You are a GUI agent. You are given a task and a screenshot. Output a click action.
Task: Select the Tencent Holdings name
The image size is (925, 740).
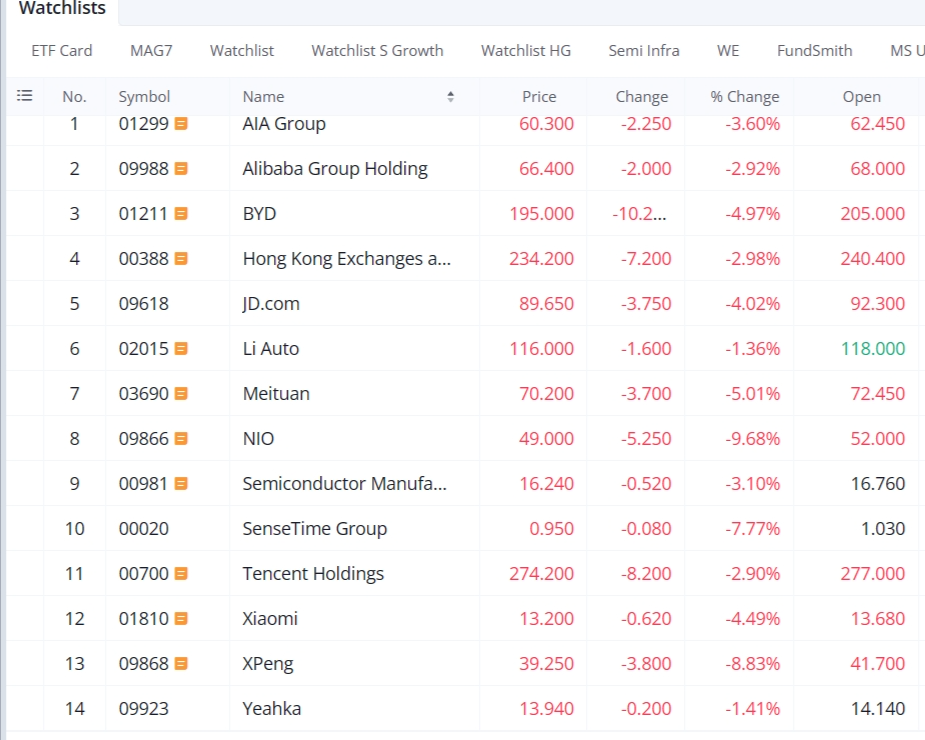click(x=313, y=574)
